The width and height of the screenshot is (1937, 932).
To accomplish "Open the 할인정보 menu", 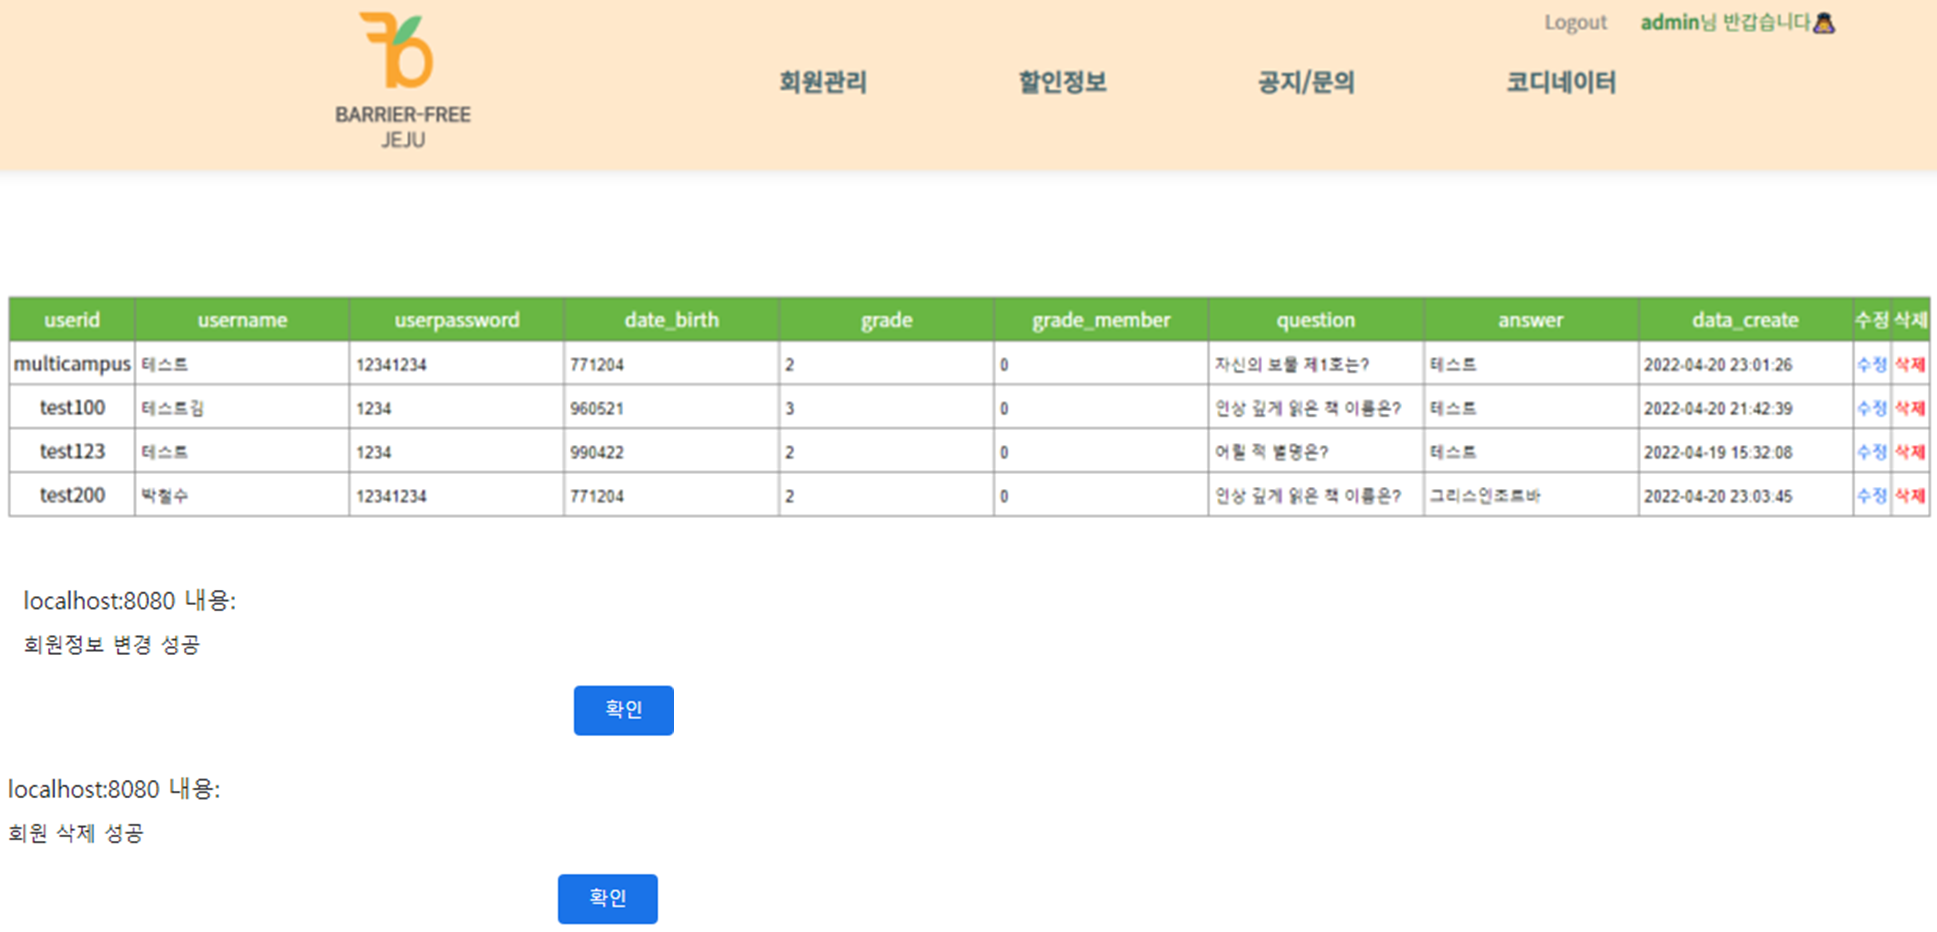I will tap(1062, 83).
